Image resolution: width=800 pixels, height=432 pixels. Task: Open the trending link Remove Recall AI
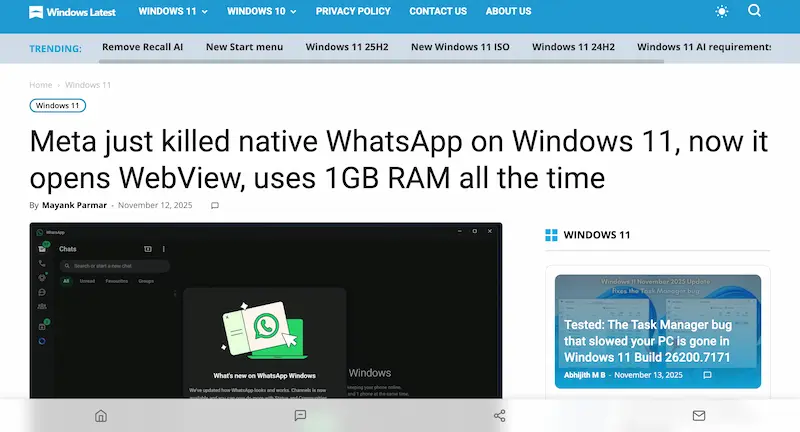142,47
